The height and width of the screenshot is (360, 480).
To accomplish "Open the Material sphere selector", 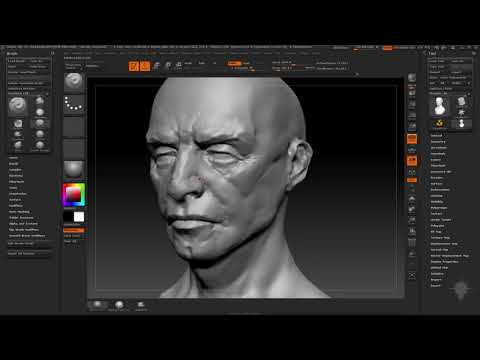I will [74, 170].
